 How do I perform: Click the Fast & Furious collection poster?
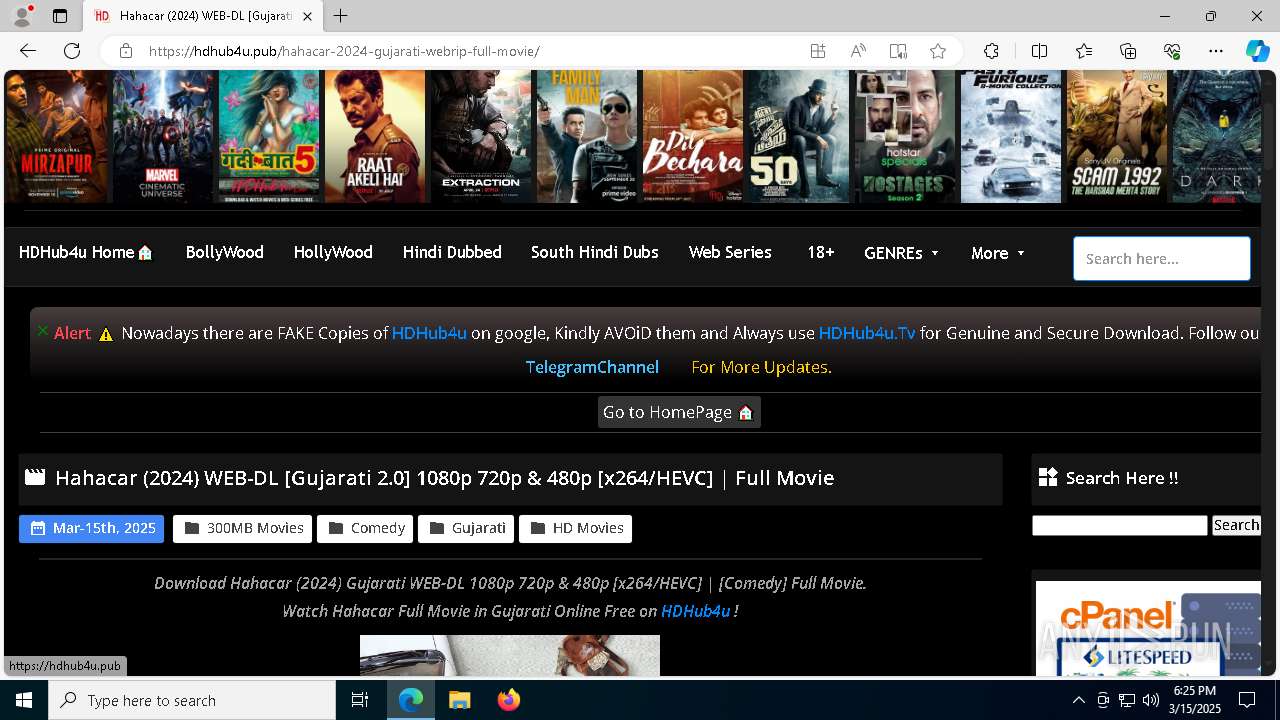(x=1011, y=137)
